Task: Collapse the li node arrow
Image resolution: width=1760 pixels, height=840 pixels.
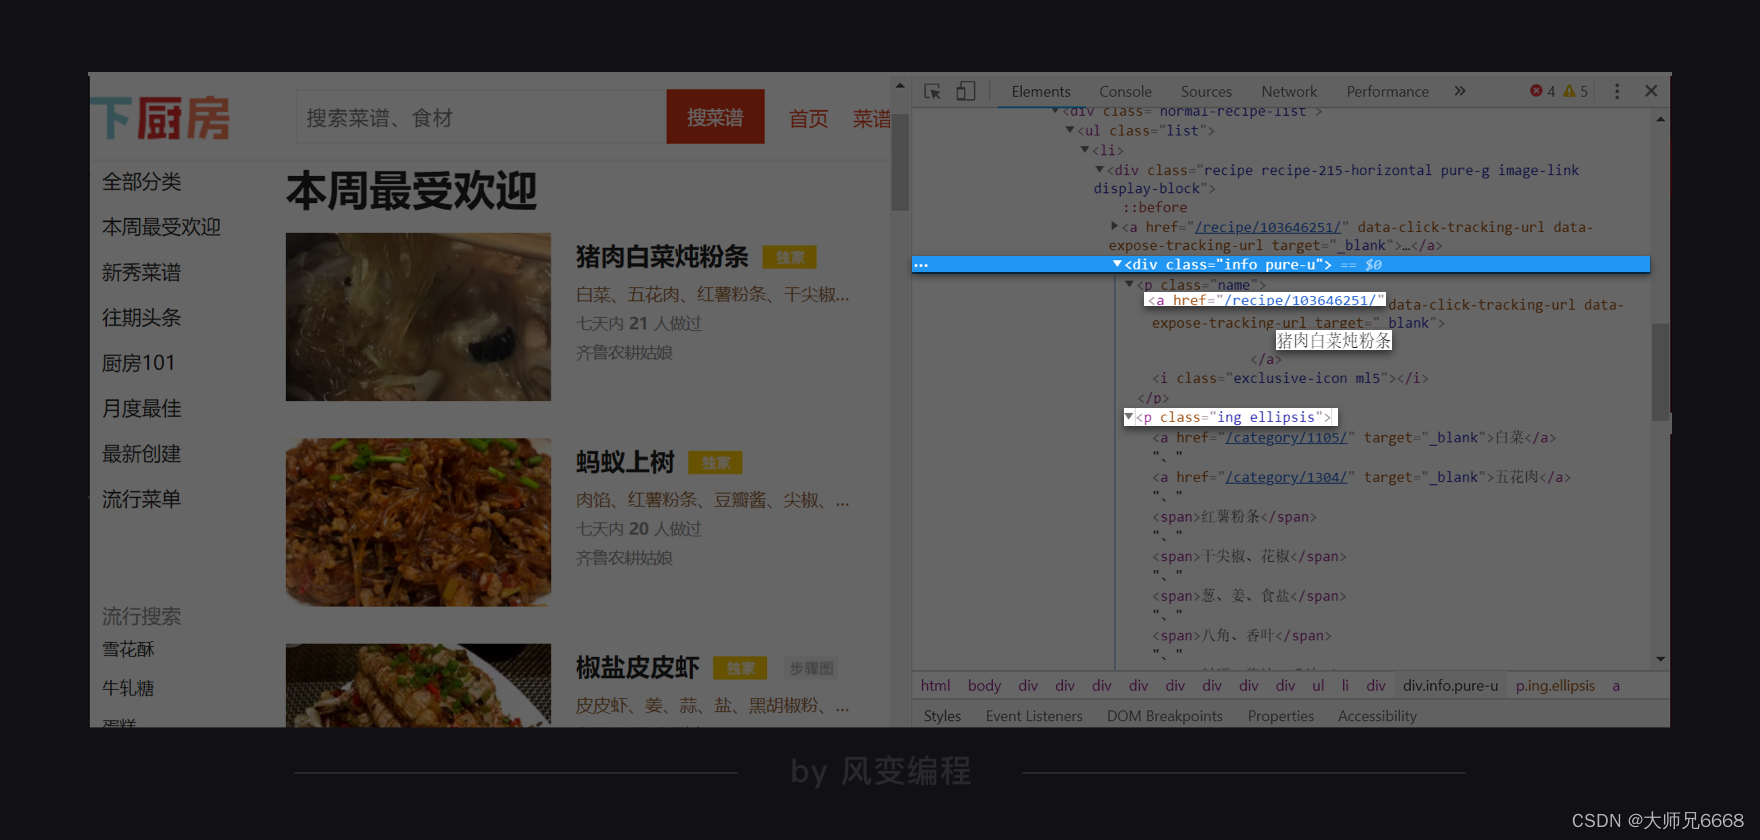Action: (1084, 150)
